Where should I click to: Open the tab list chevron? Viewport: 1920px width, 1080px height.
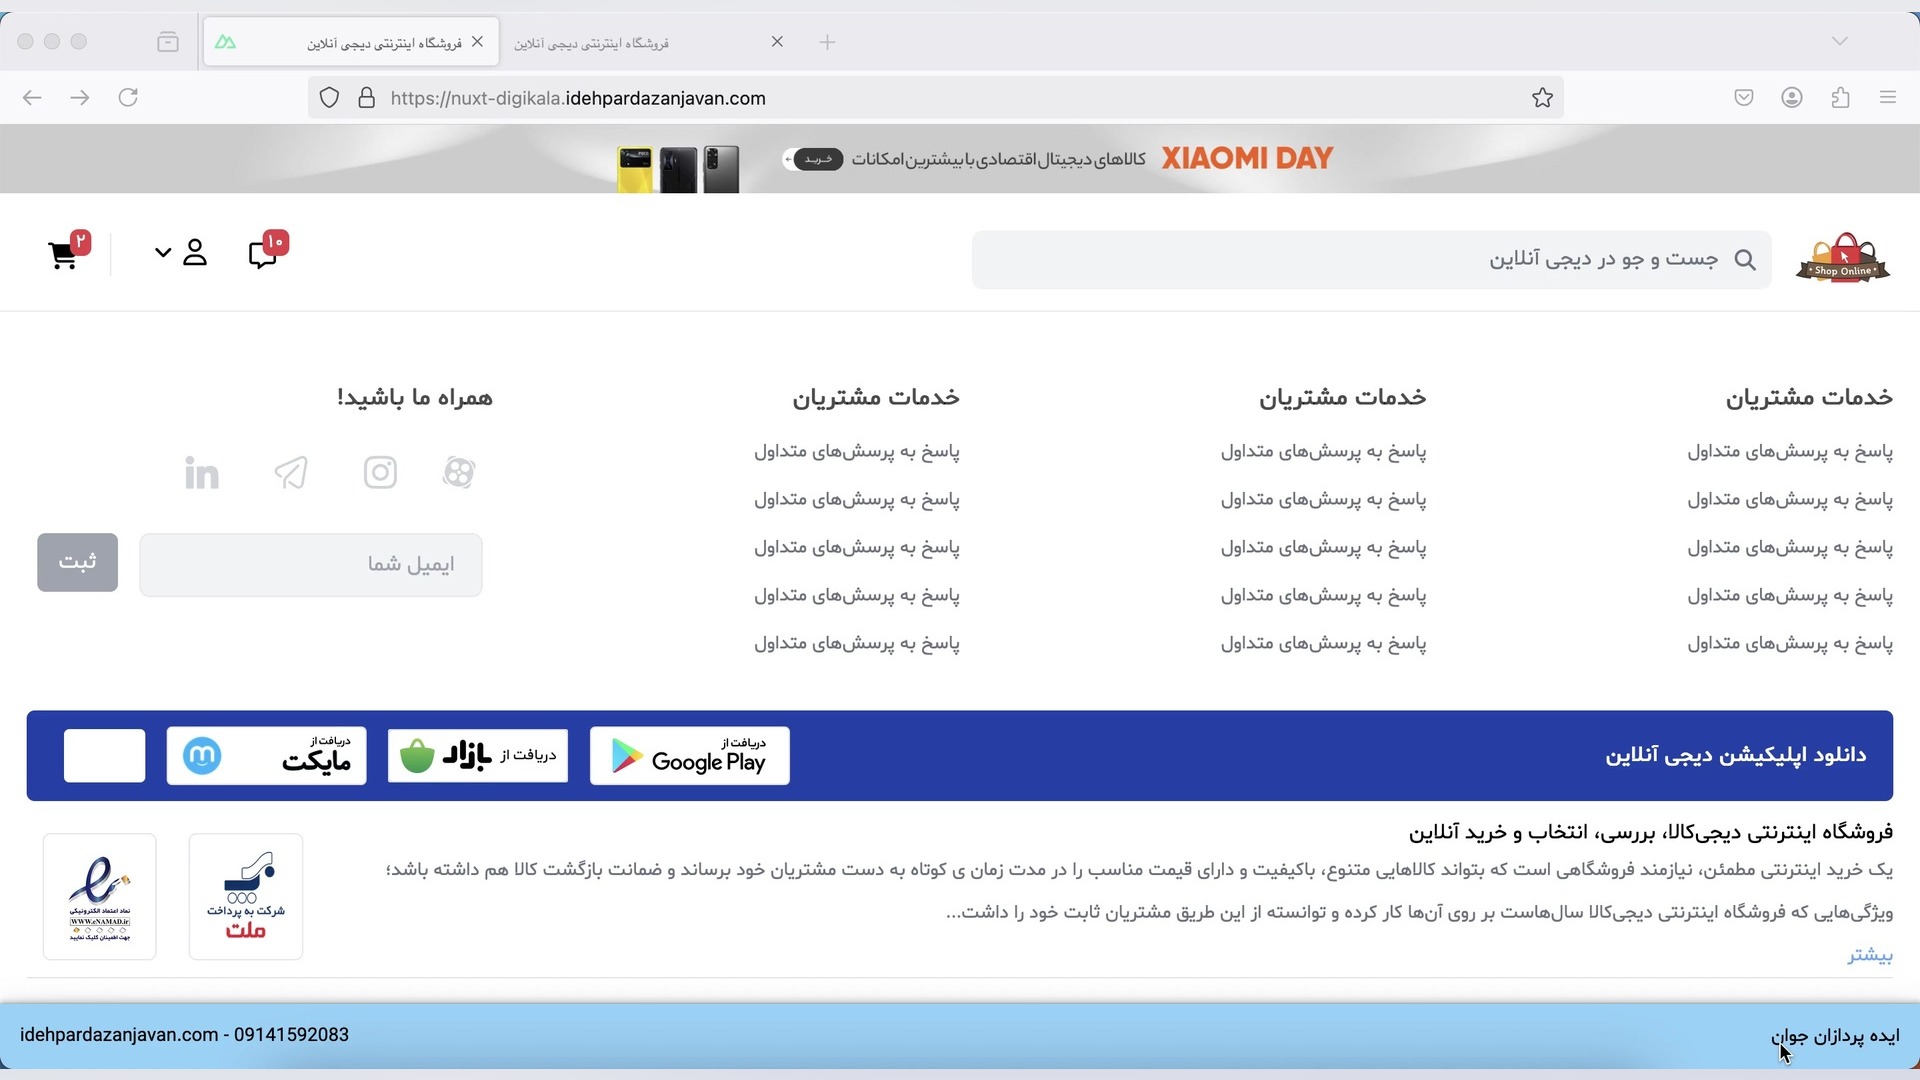click(x=1839, y=41)
